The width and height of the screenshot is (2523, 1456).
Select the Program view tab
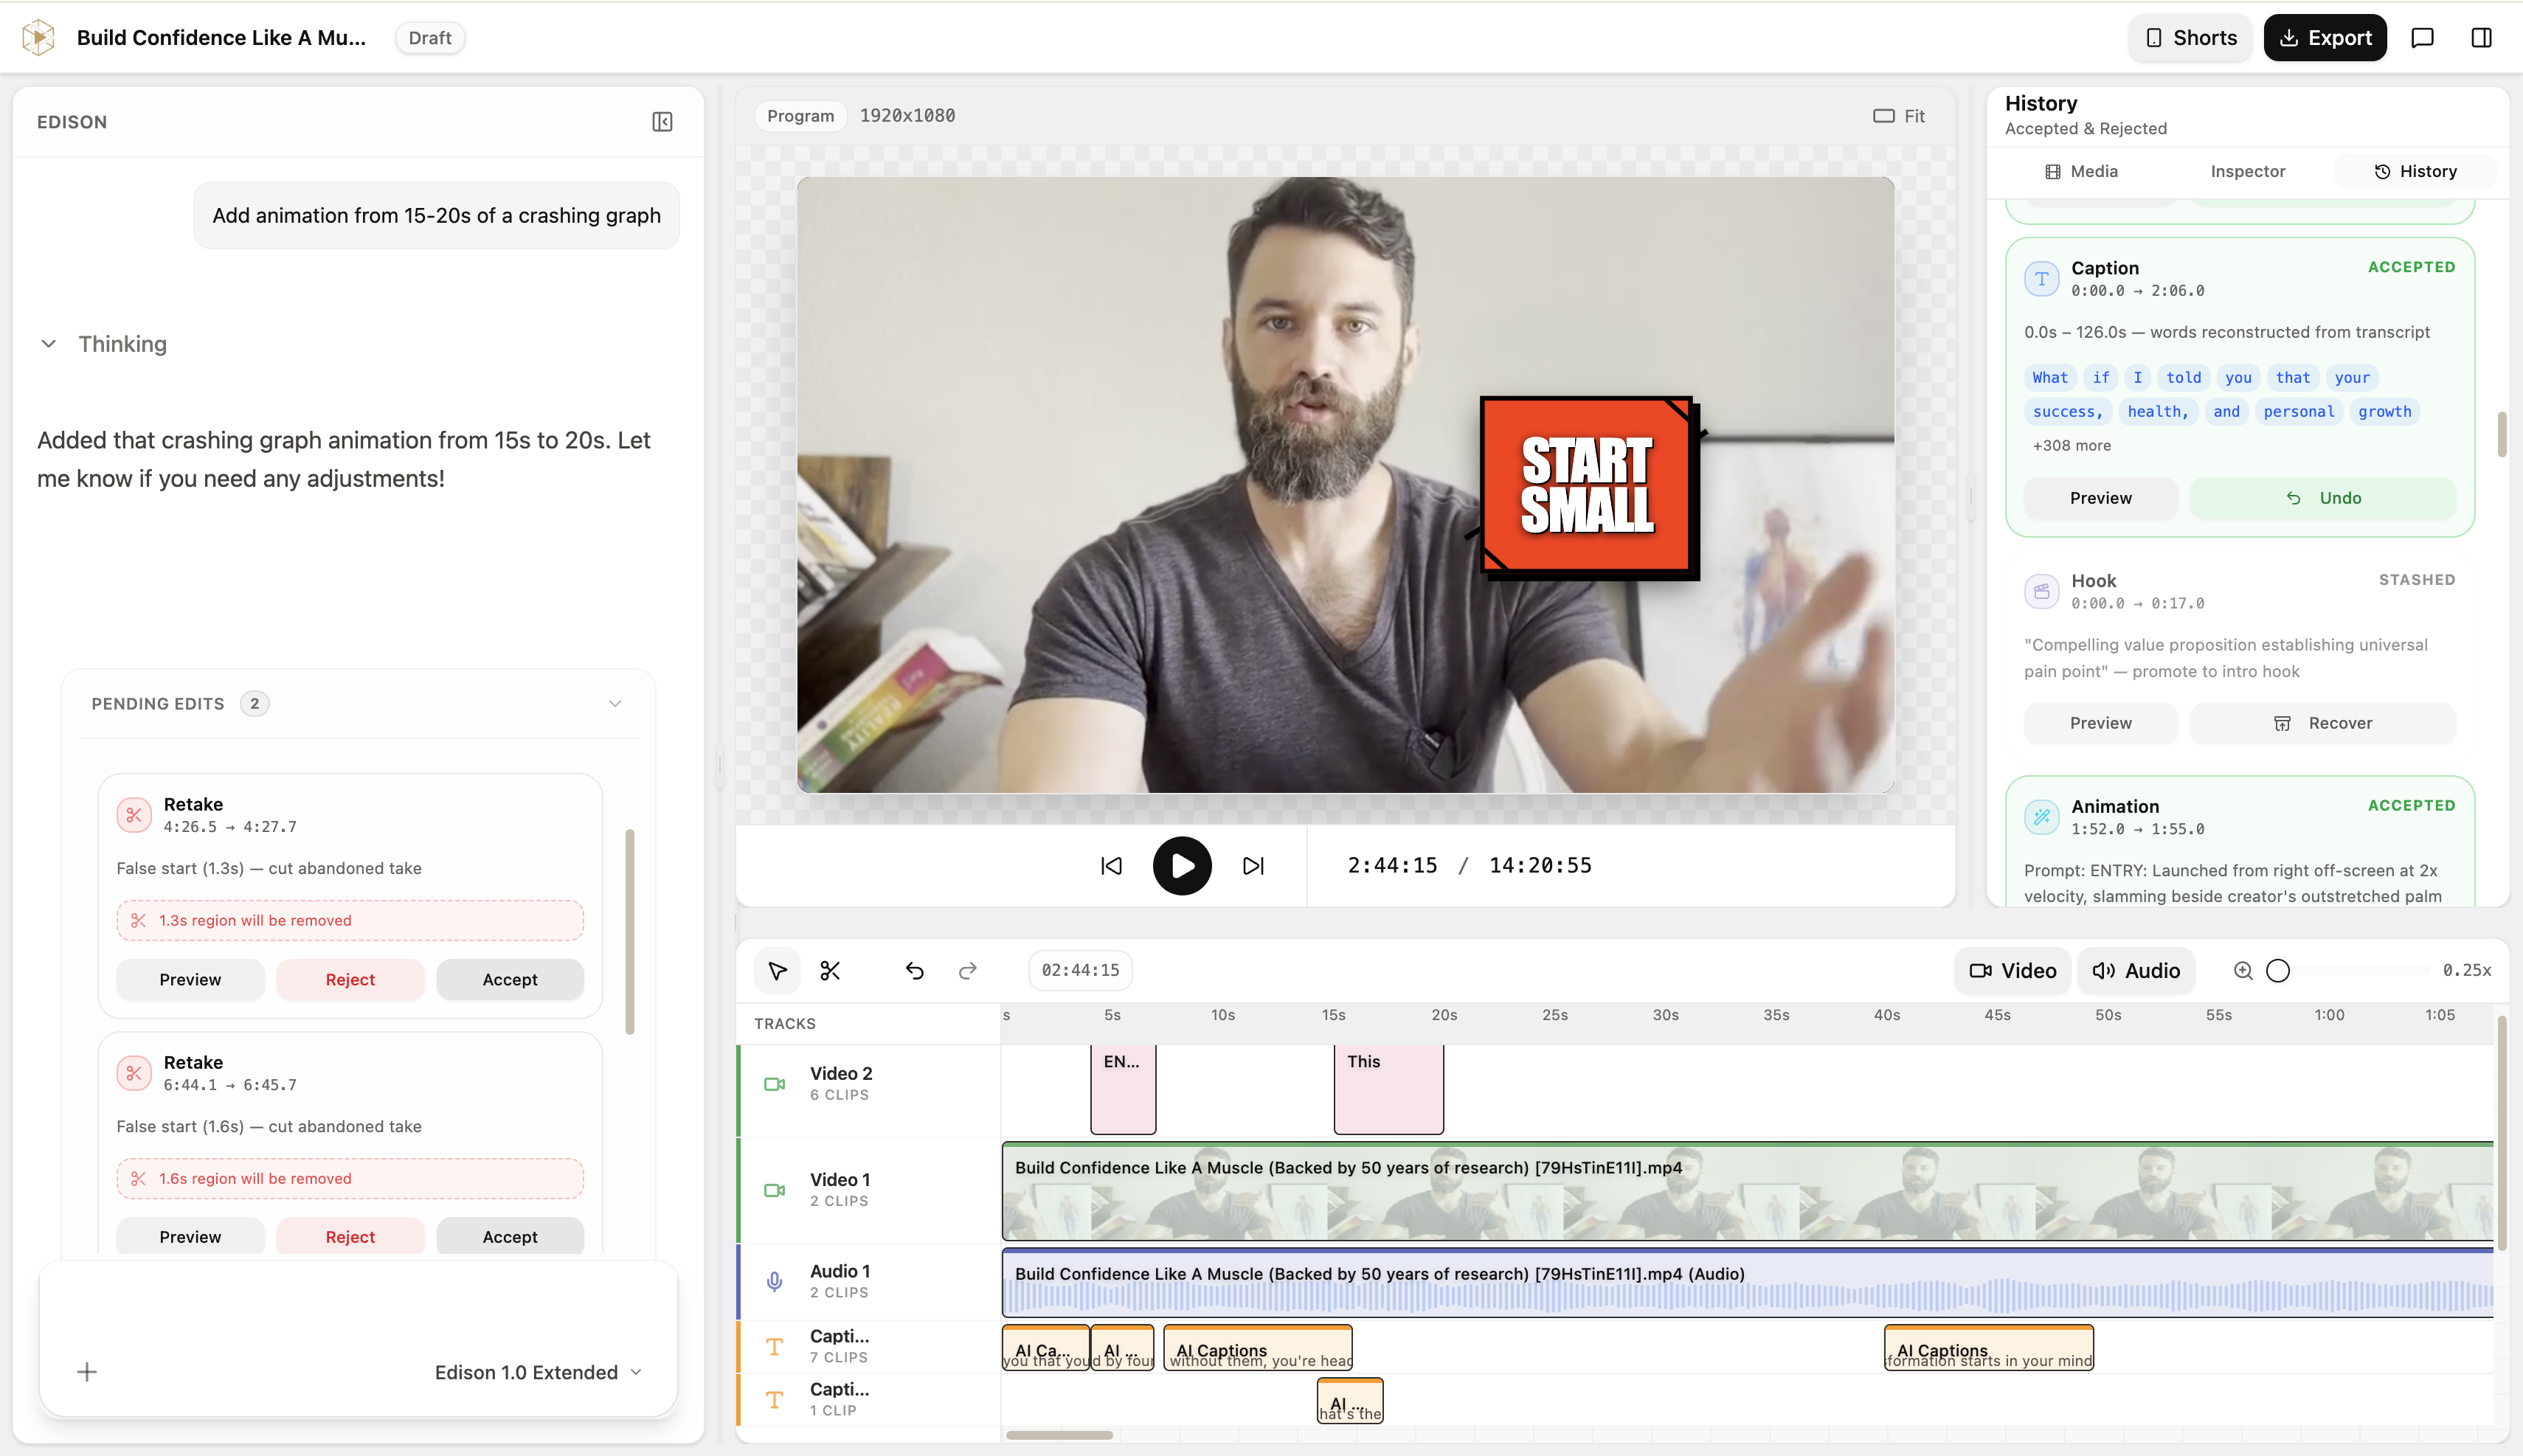(x=800, y=116)
